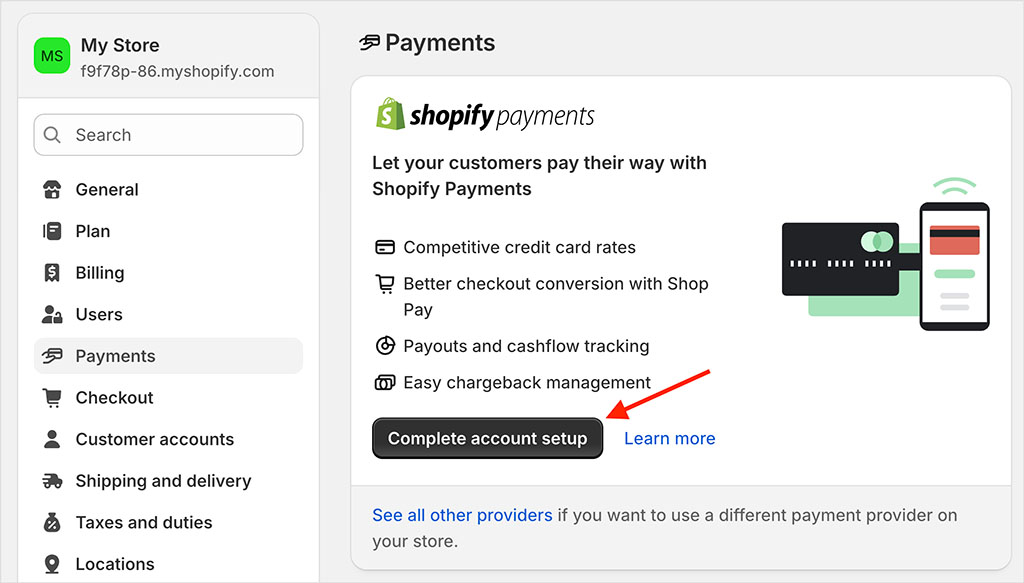Screen dimensions: 1024x583
Task: Click the credit card icon beside competitive rates
Action: tap(382, 247)
